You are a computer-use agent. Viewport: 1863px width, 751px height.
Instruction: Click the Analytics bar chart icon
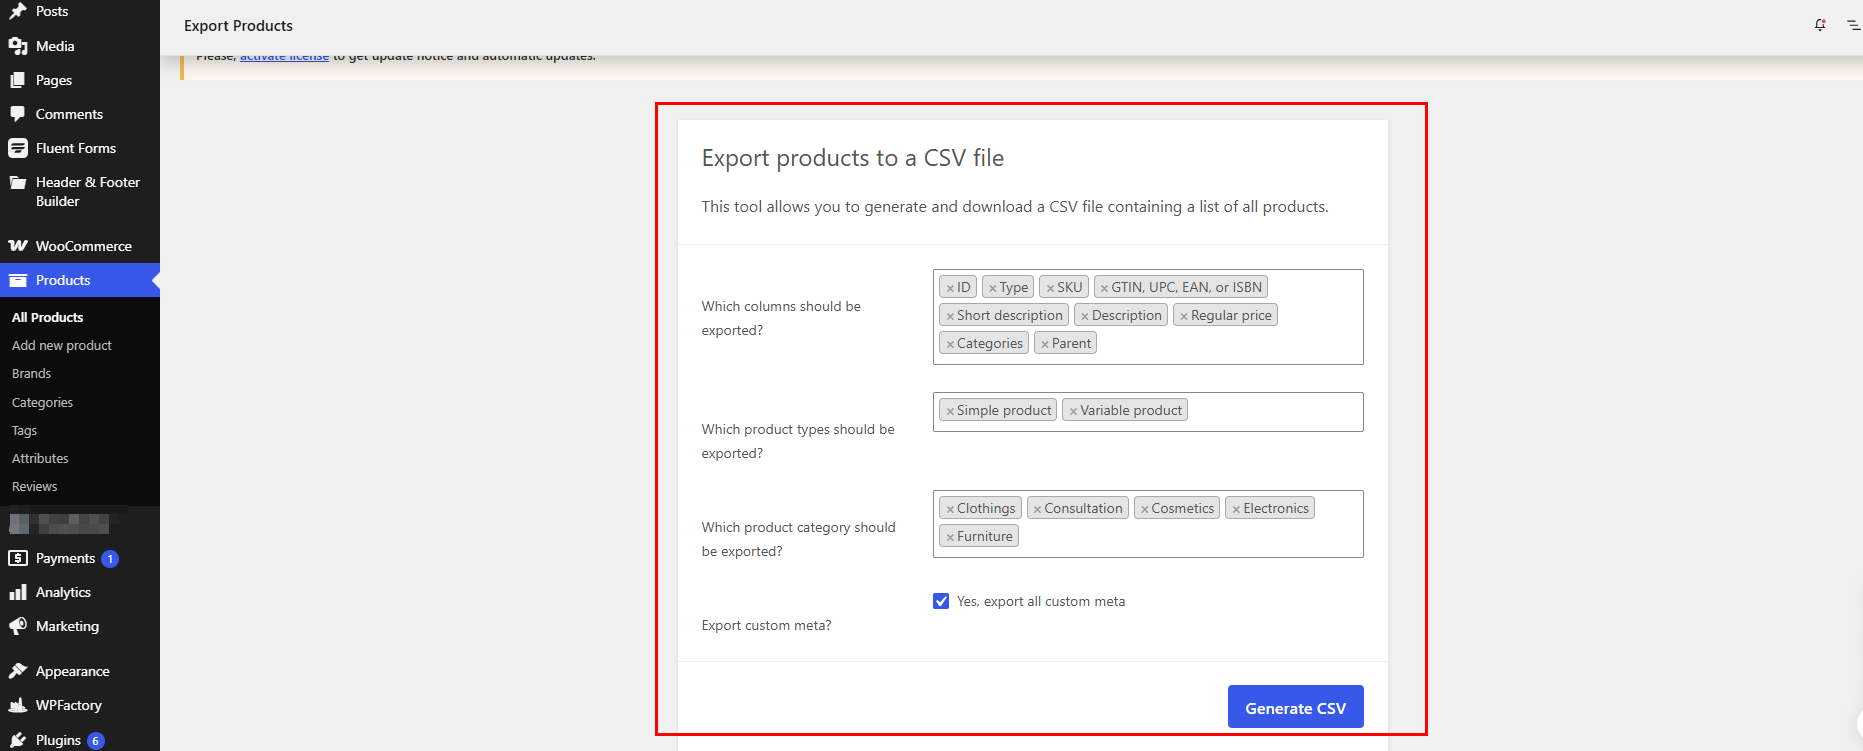(x=18, y=592)
